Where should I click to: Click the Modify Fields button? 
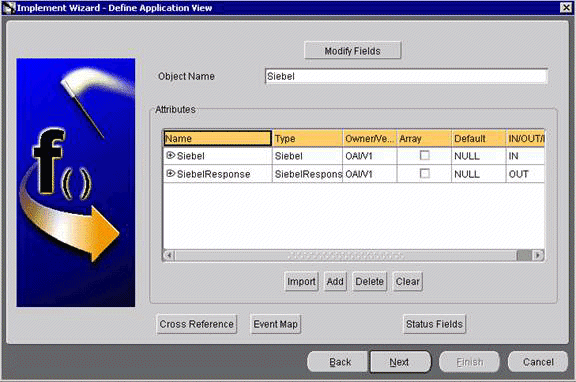click(352, 51)
